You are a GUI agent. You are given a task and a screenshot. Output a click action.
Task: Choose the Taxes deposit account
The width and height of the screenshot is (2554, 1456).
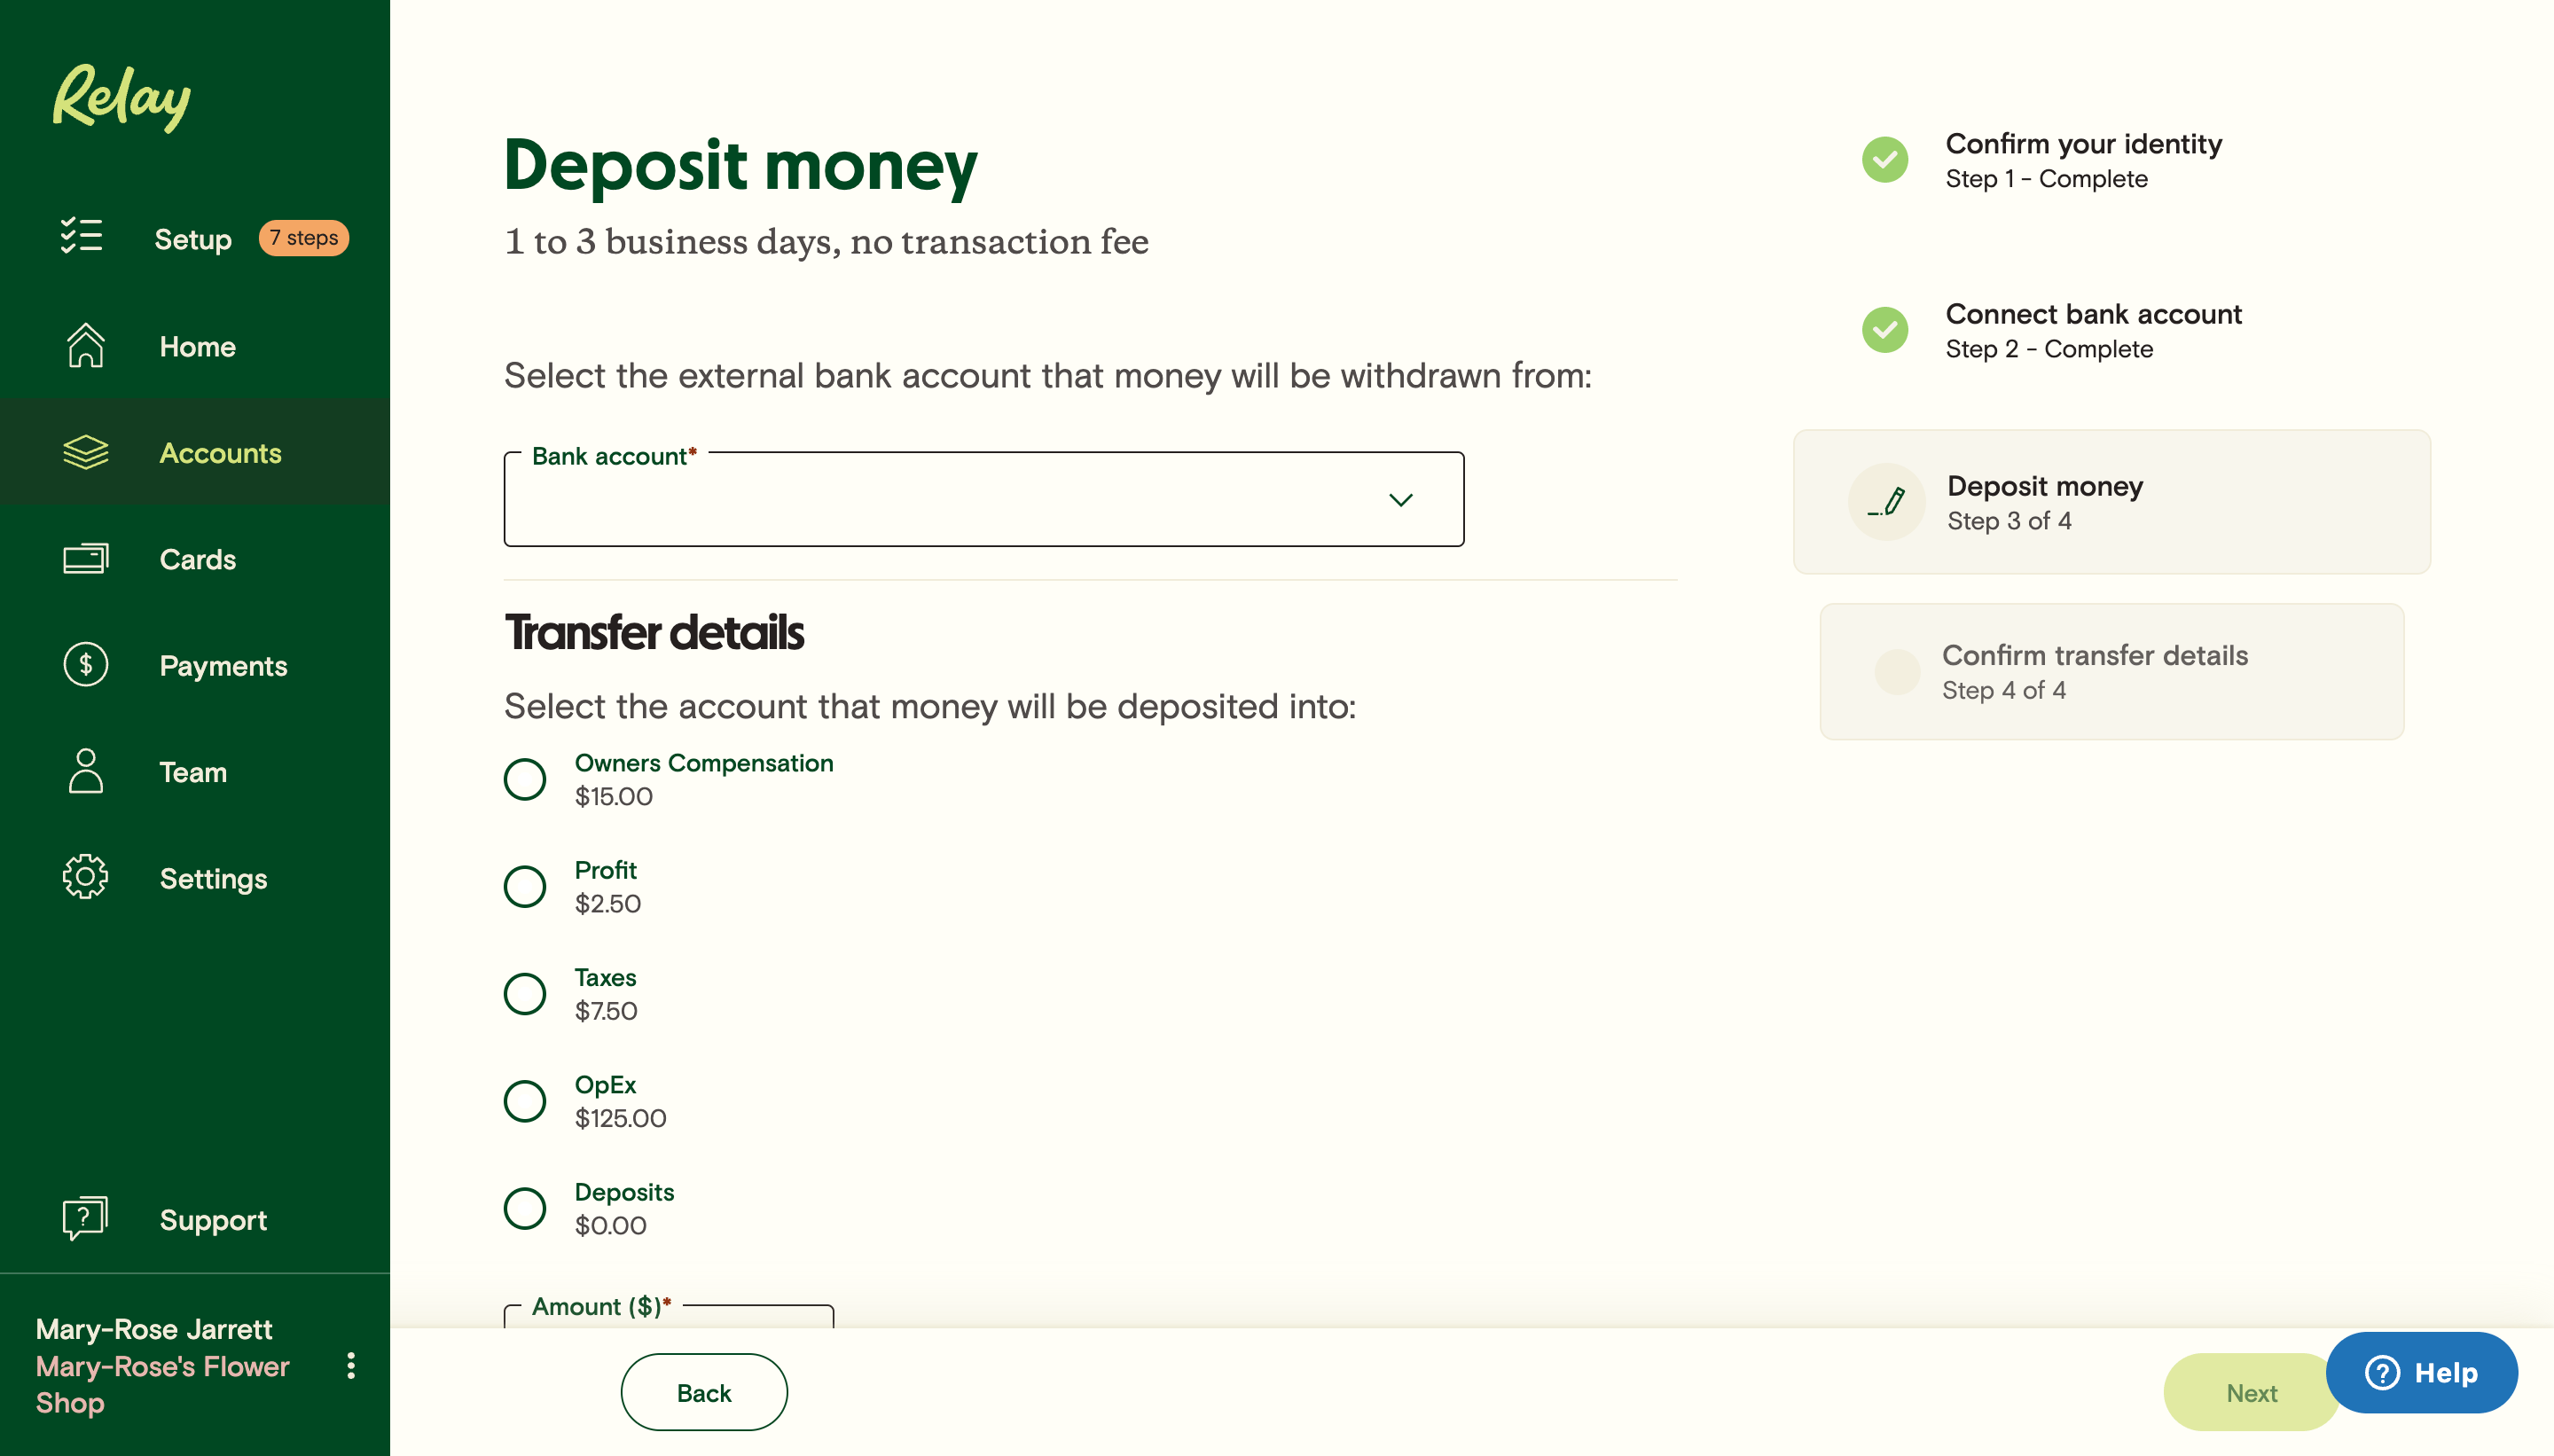coord(524,994)
